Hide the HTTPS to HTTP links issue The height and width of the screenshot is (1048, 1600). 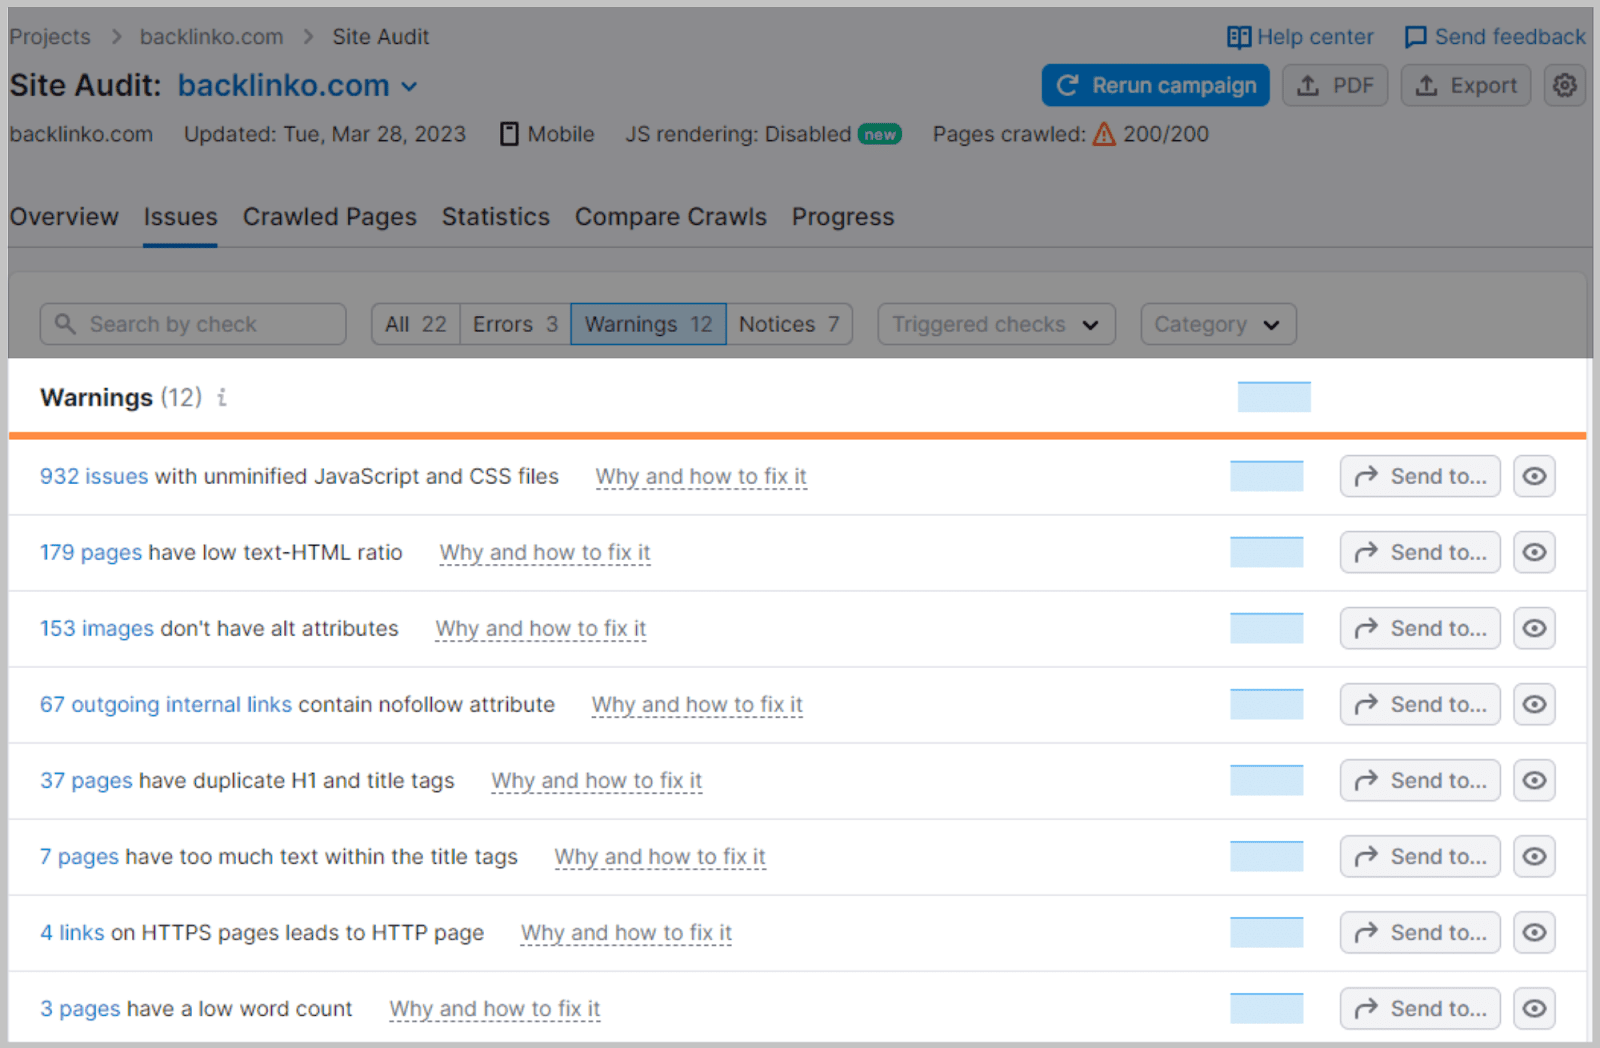[1534, 932]
